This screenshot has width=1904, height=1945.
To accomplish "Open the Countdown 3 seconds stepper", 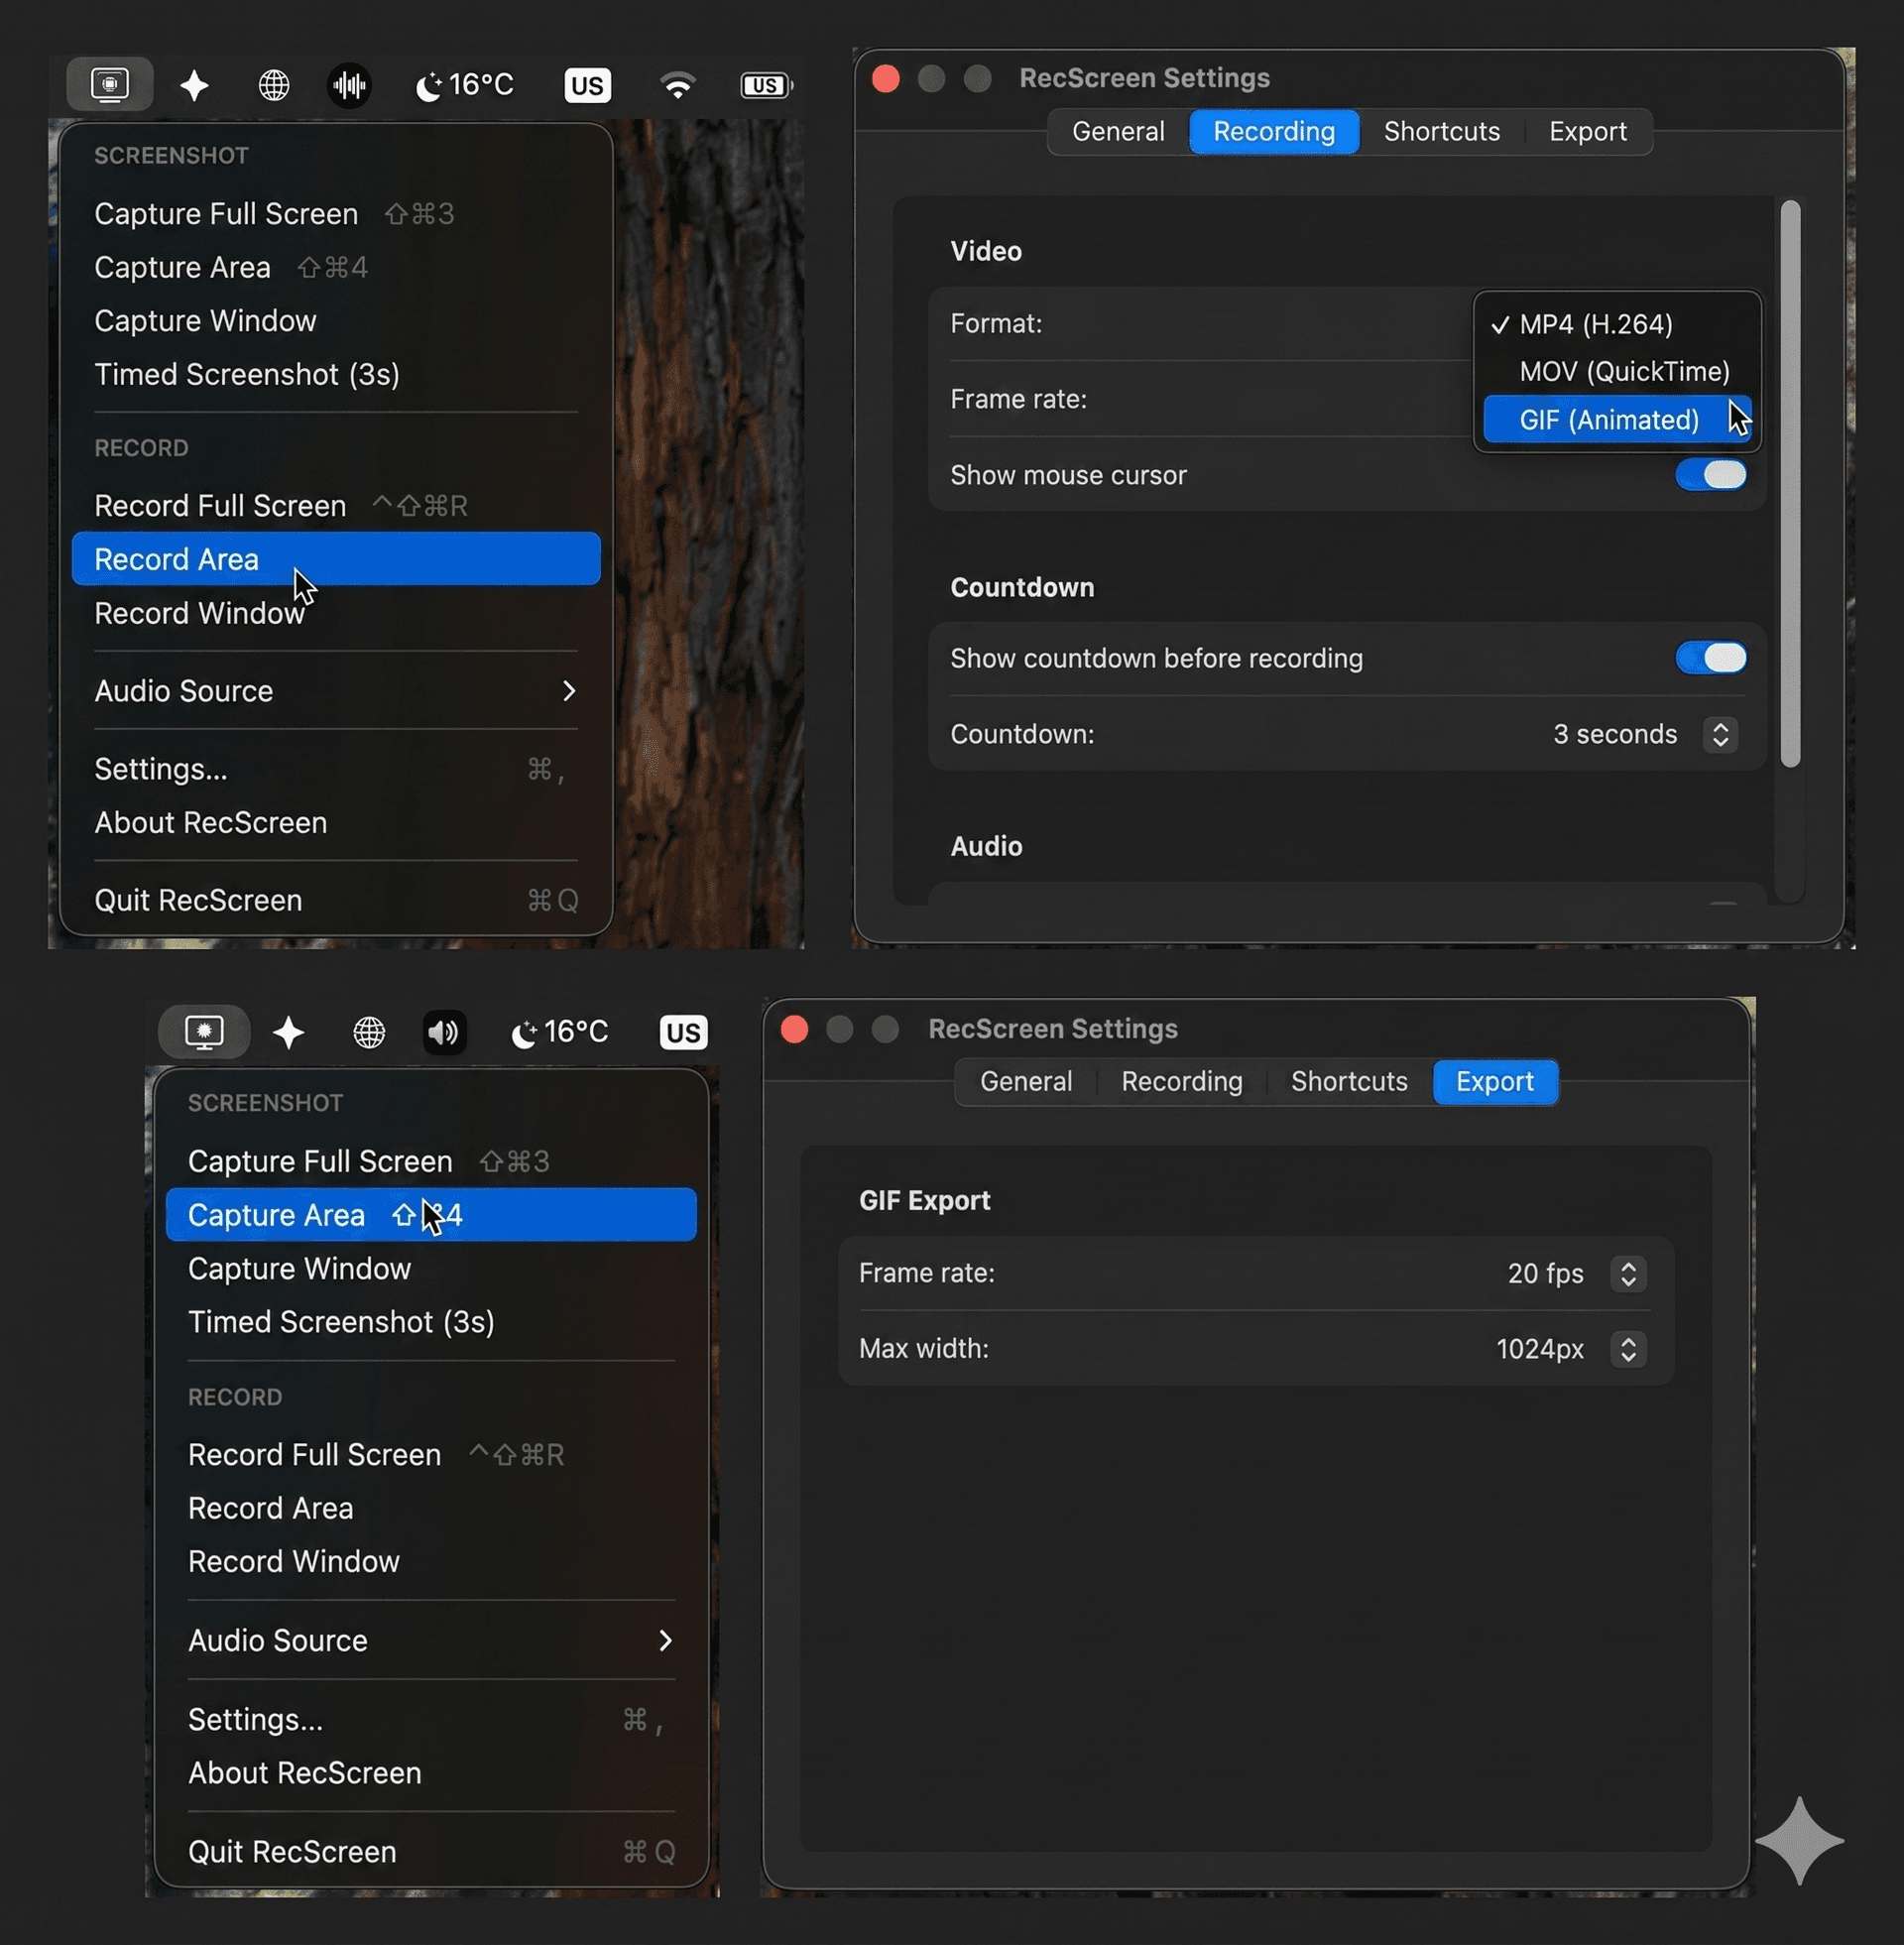I will pyautogui.click(x=1720, y=734).
